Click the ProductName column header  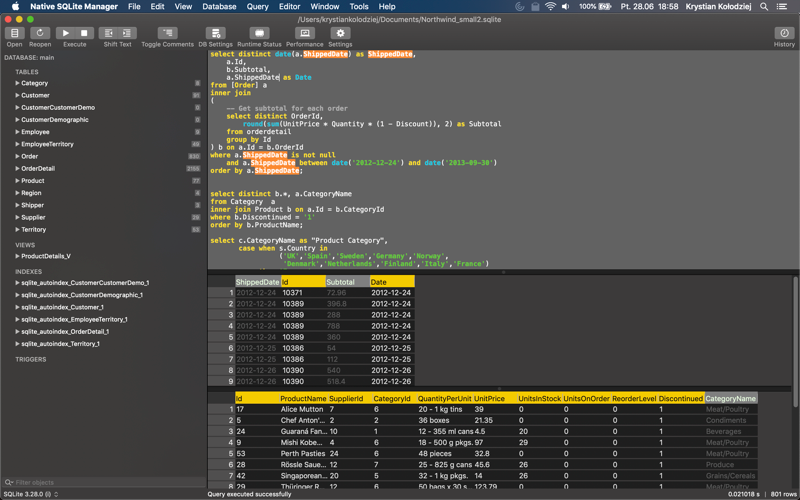(x=302, y=398)
